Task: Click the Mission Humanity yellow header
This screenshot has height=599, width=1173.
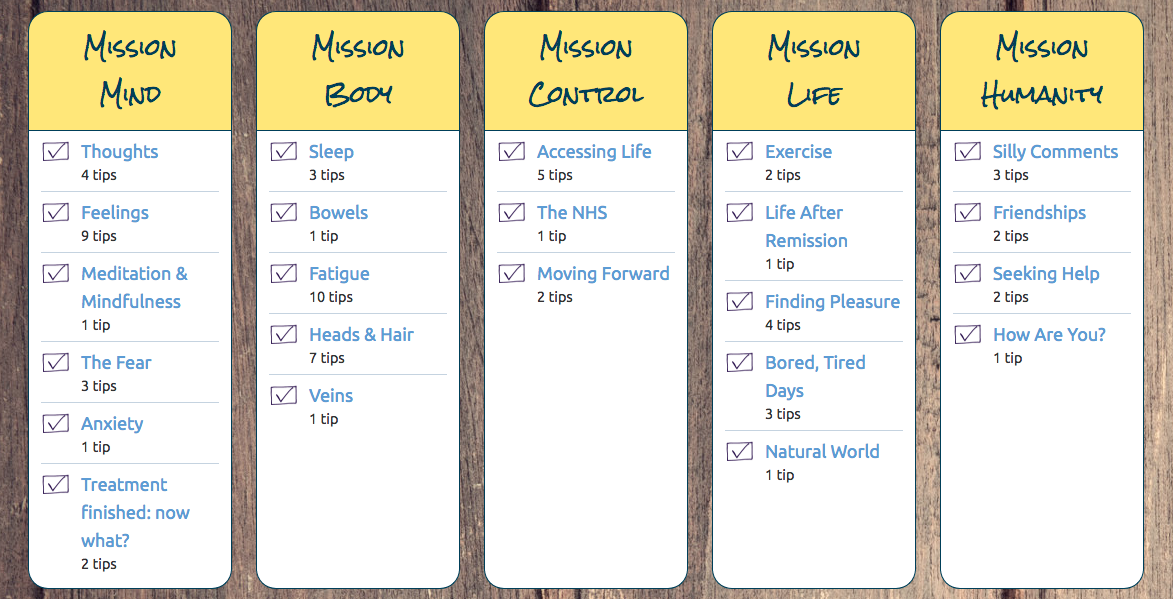Action: pos(1041,71)
